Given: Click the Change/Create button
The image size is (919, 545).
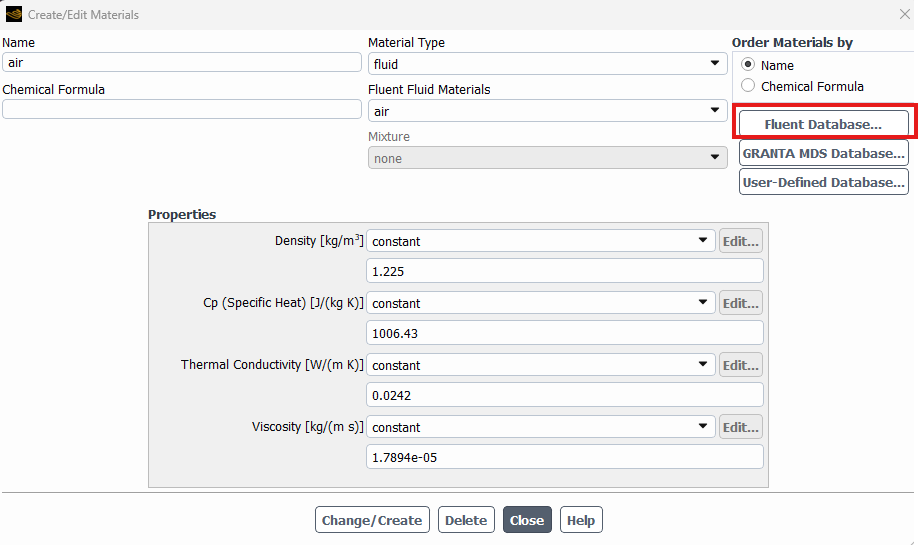Looking at the screenshot, I should click(x=372, y=520).
